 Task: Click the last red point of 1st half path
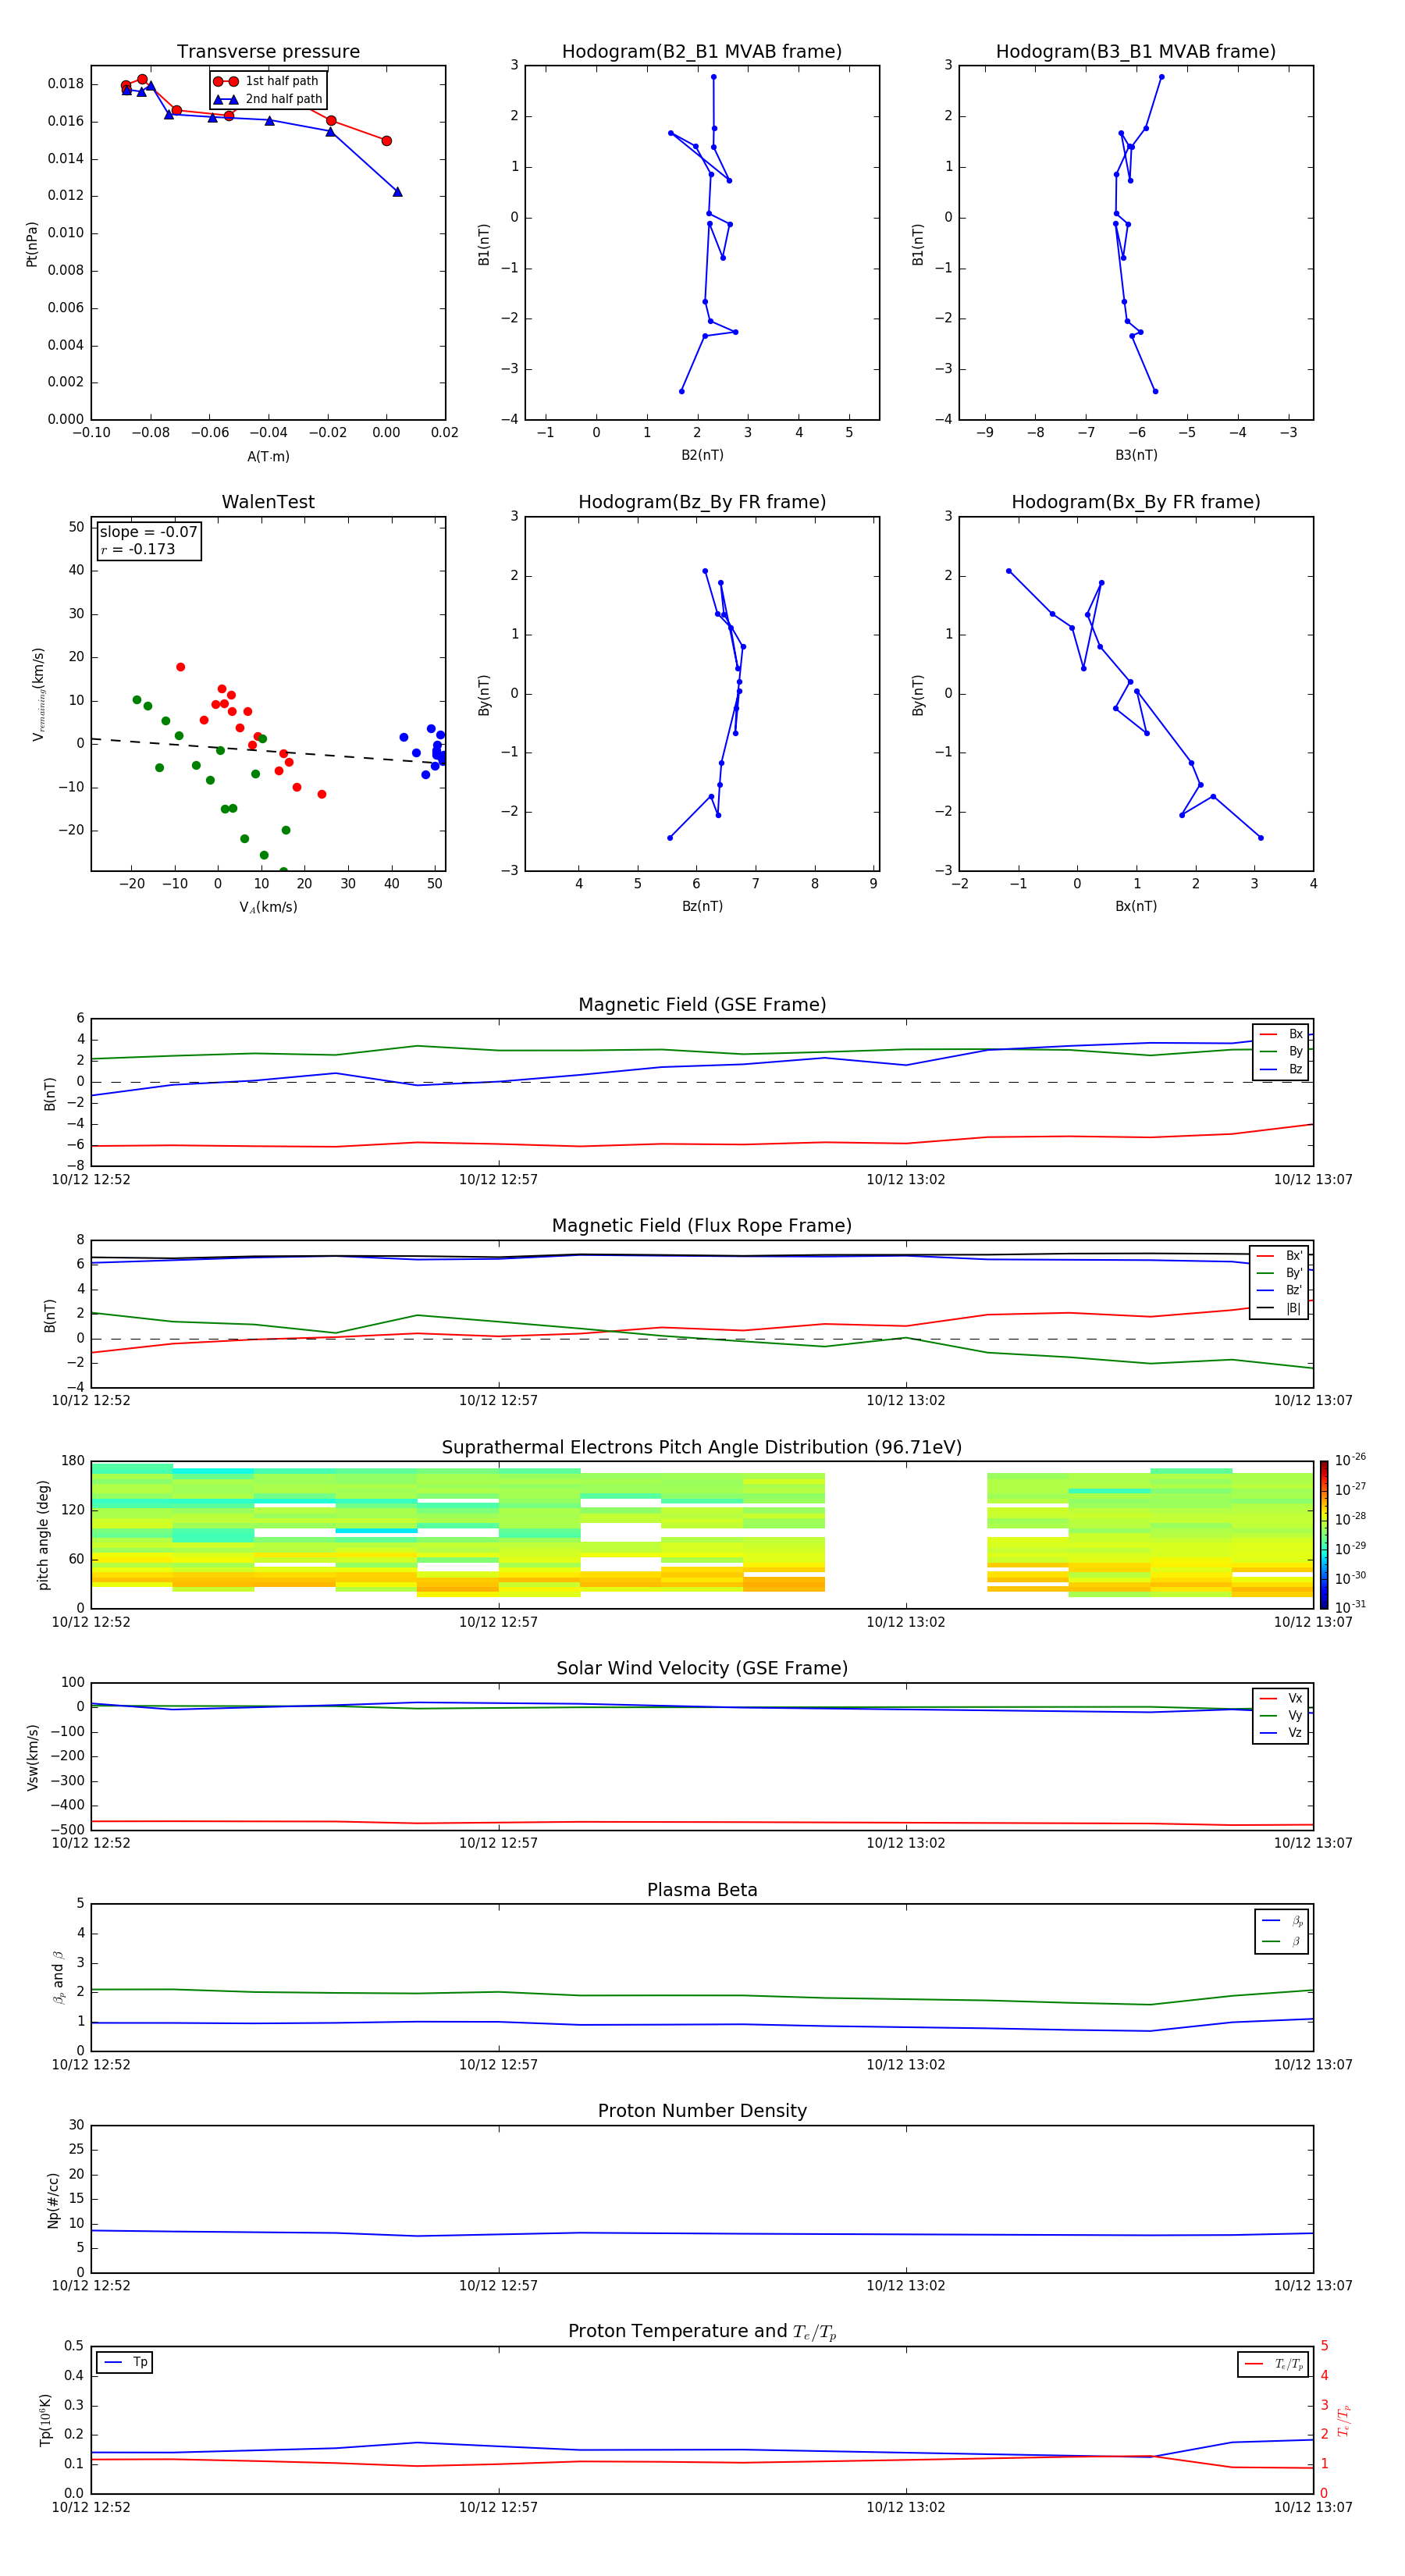click(386, 141)
